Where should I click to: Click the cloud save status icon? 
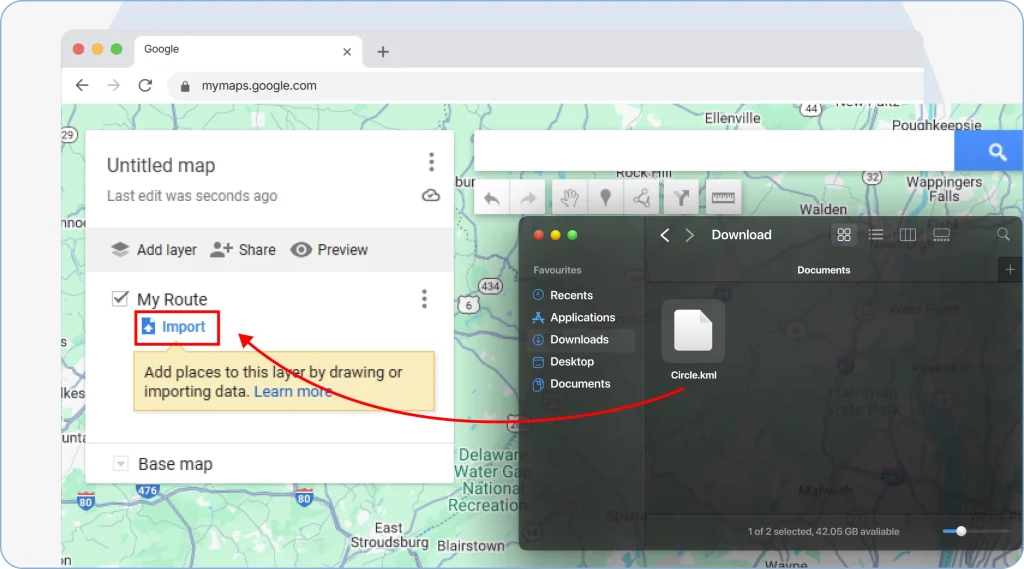tap(431, 195)
